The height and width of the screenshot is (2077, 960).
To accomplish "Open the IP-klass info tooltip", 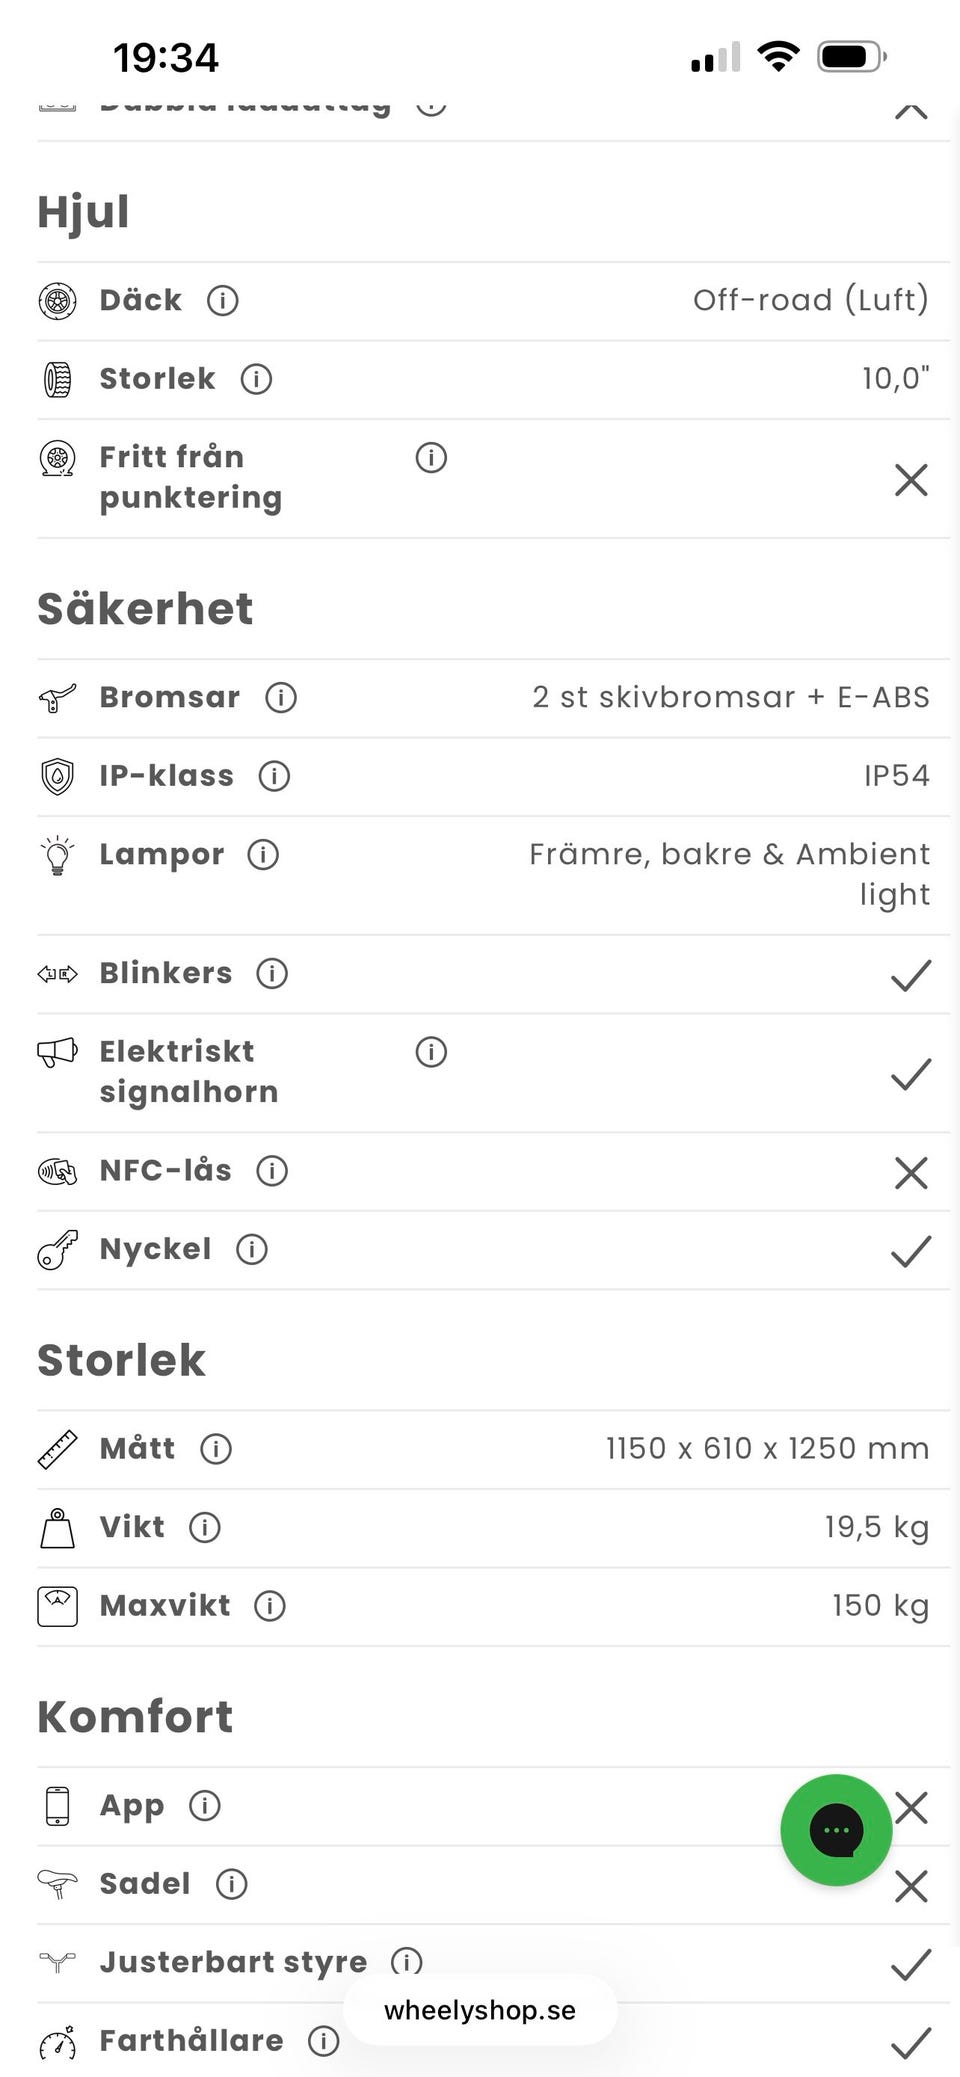I will click(274, 776).
